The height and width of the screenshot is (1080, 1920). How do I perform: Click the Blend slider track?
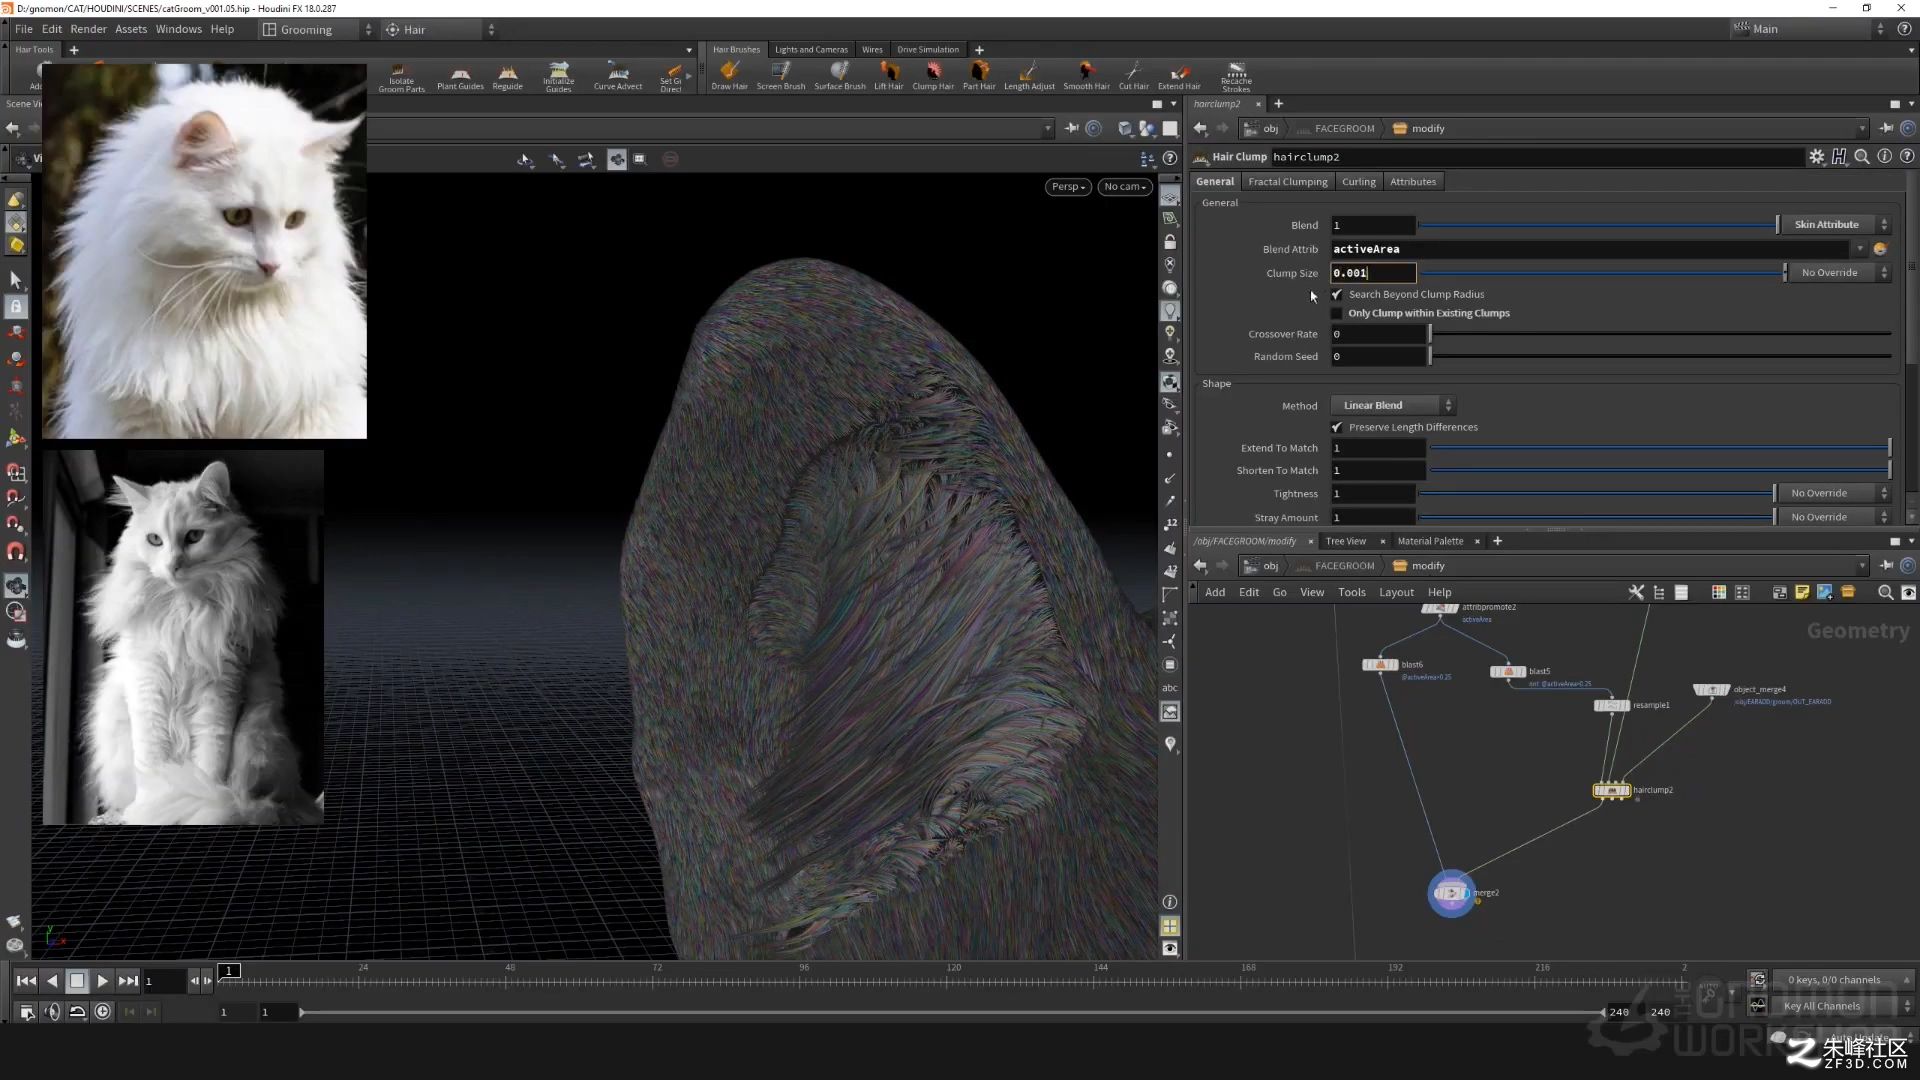(1597, 225)
